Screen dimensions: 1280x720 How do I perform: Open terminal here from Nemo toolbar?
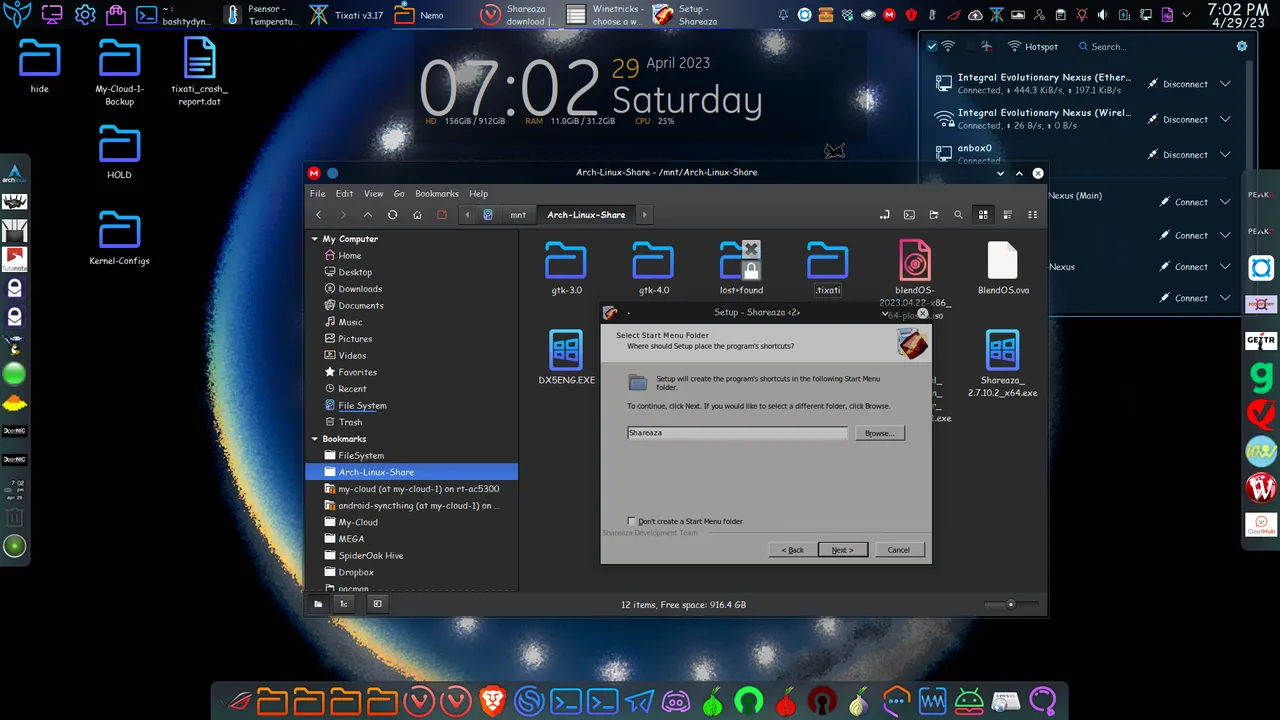pos(909,215)
